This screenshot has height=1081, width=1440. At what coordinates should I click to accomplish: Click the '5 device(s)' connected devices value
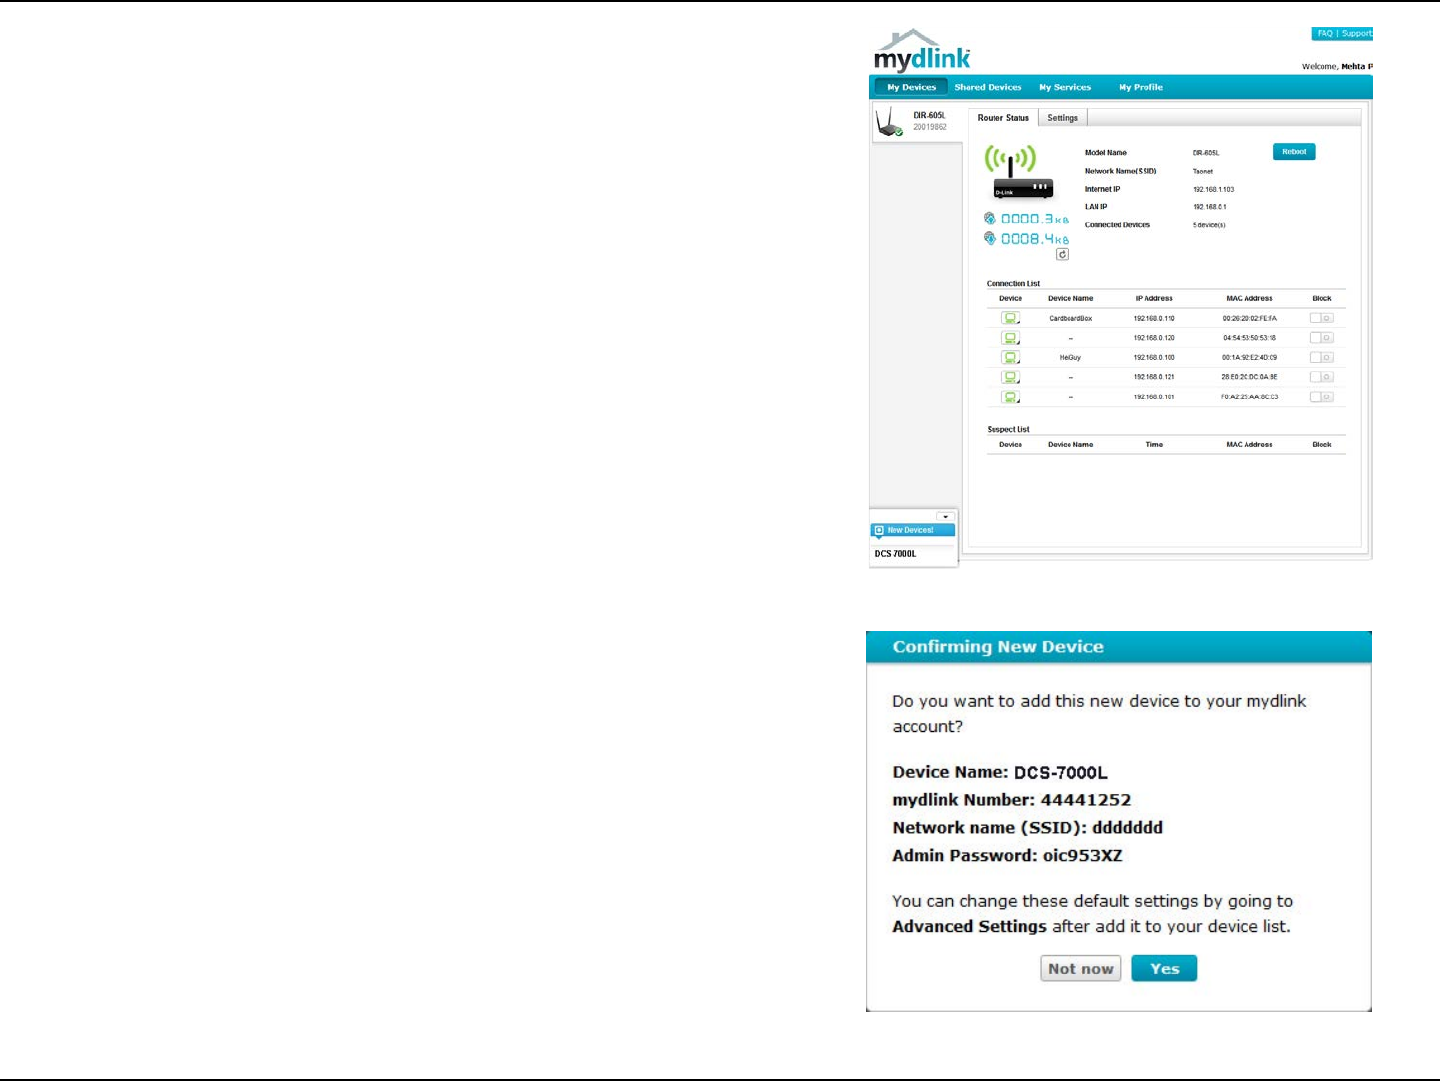pos(1209,225)
